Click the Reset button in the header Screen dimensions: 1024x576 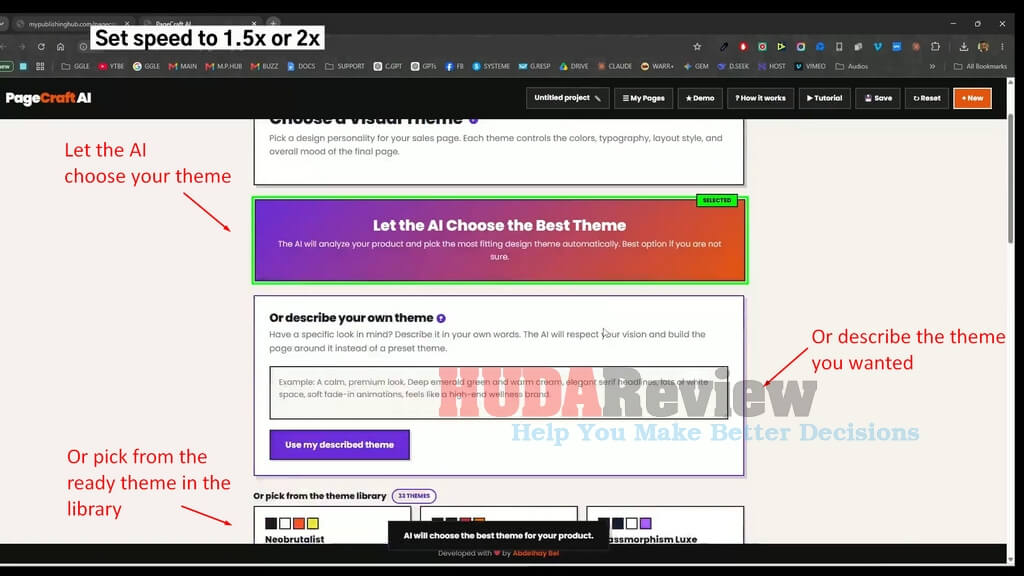pyautogui.click(x=927, y=98)
